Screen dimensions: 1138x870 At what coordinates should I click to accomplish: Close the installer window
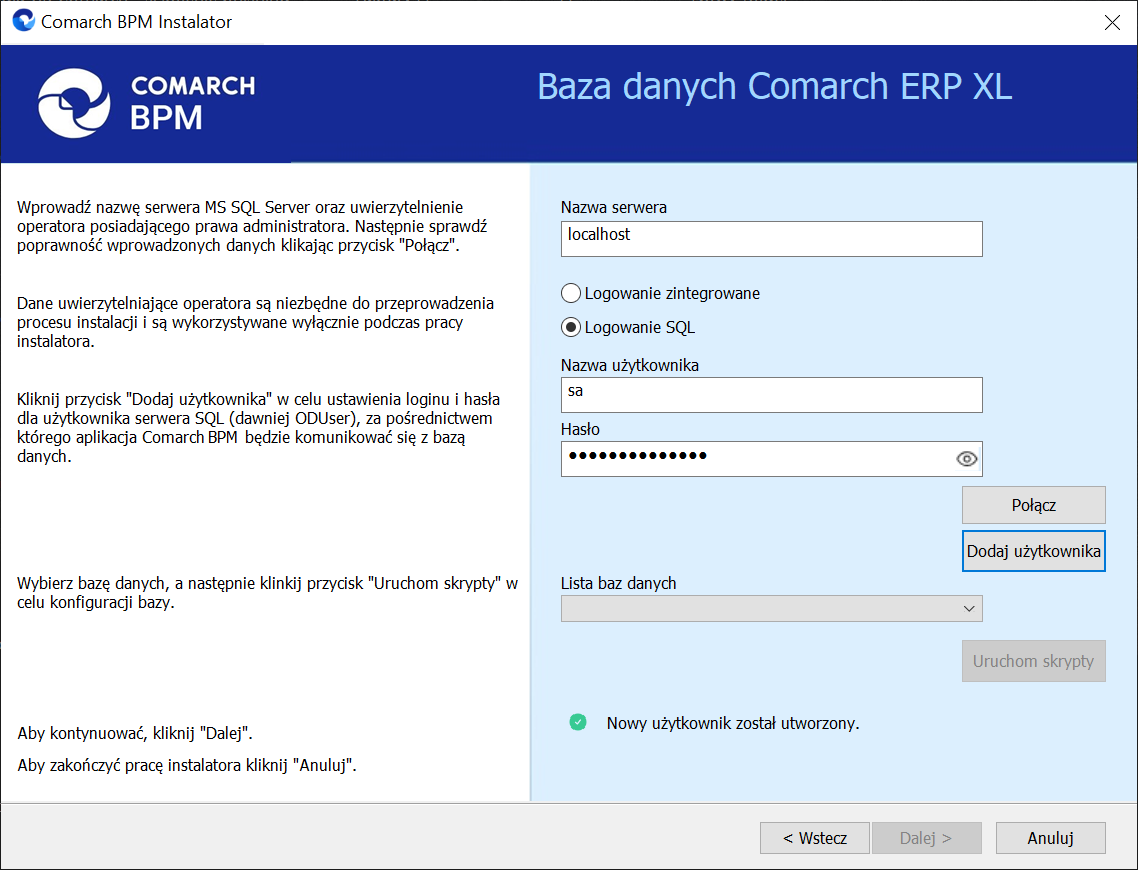[x=1112, y=22]
